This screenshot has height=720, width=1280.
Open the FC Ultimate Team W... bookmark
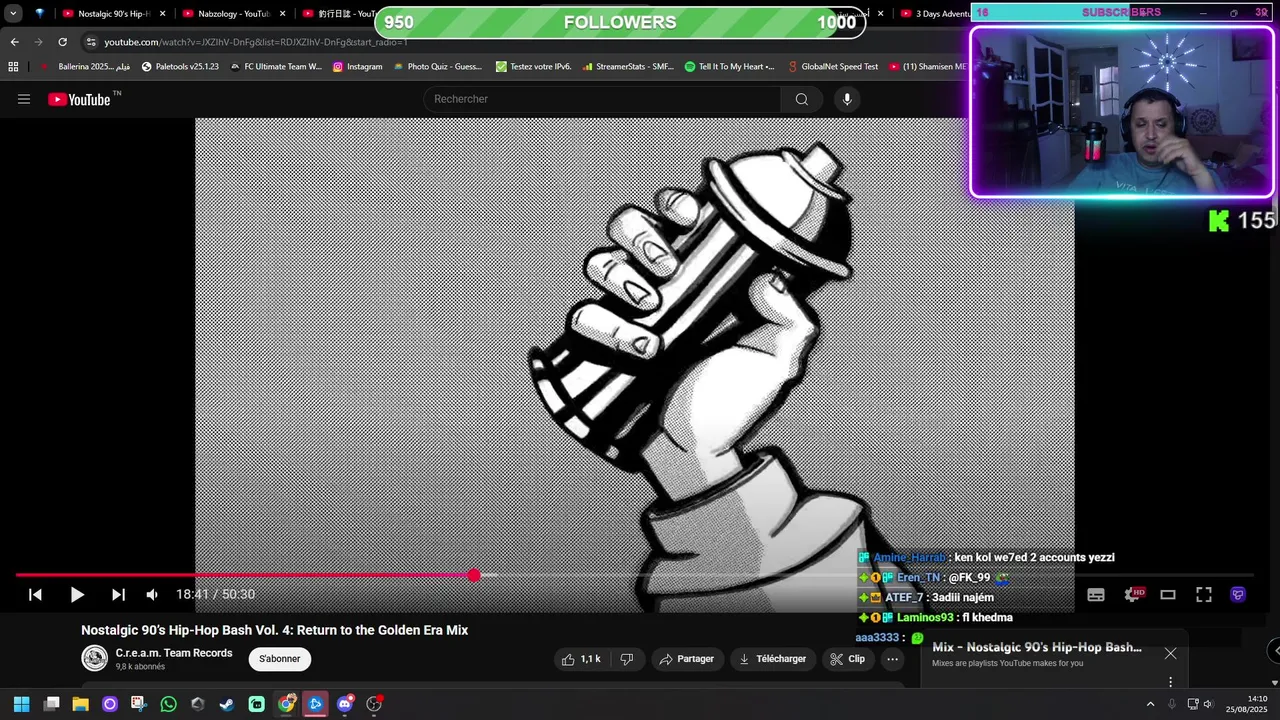point(275,67)
